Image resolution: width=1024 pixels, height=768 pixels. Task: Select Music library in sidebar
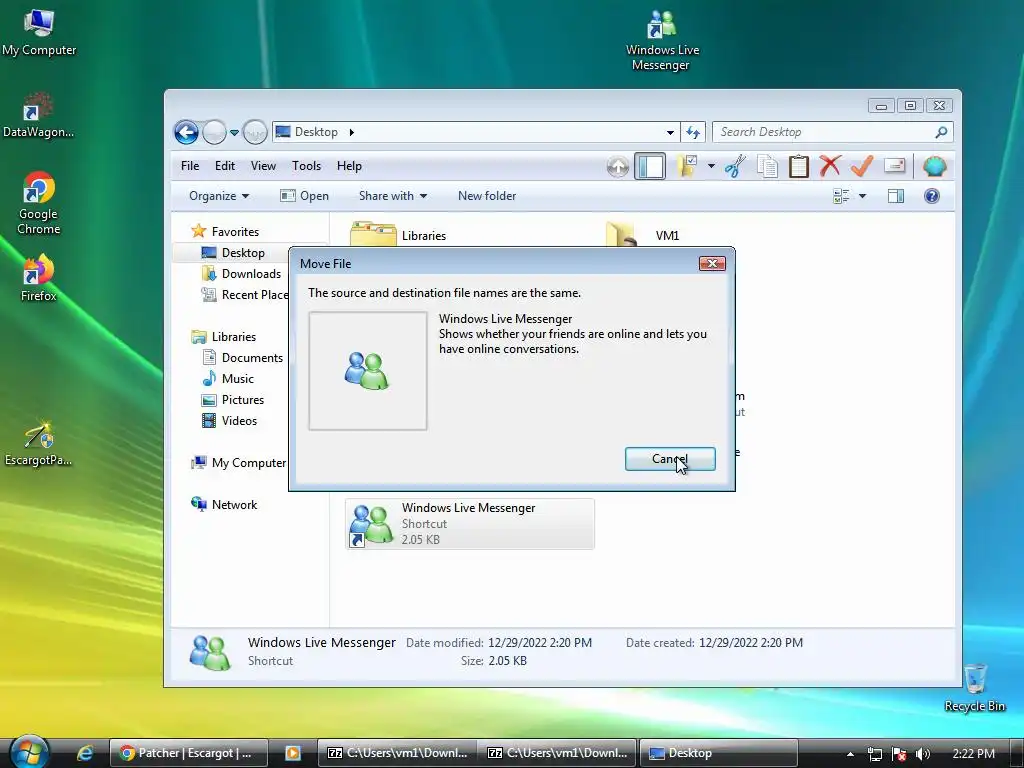click(227, 379)
